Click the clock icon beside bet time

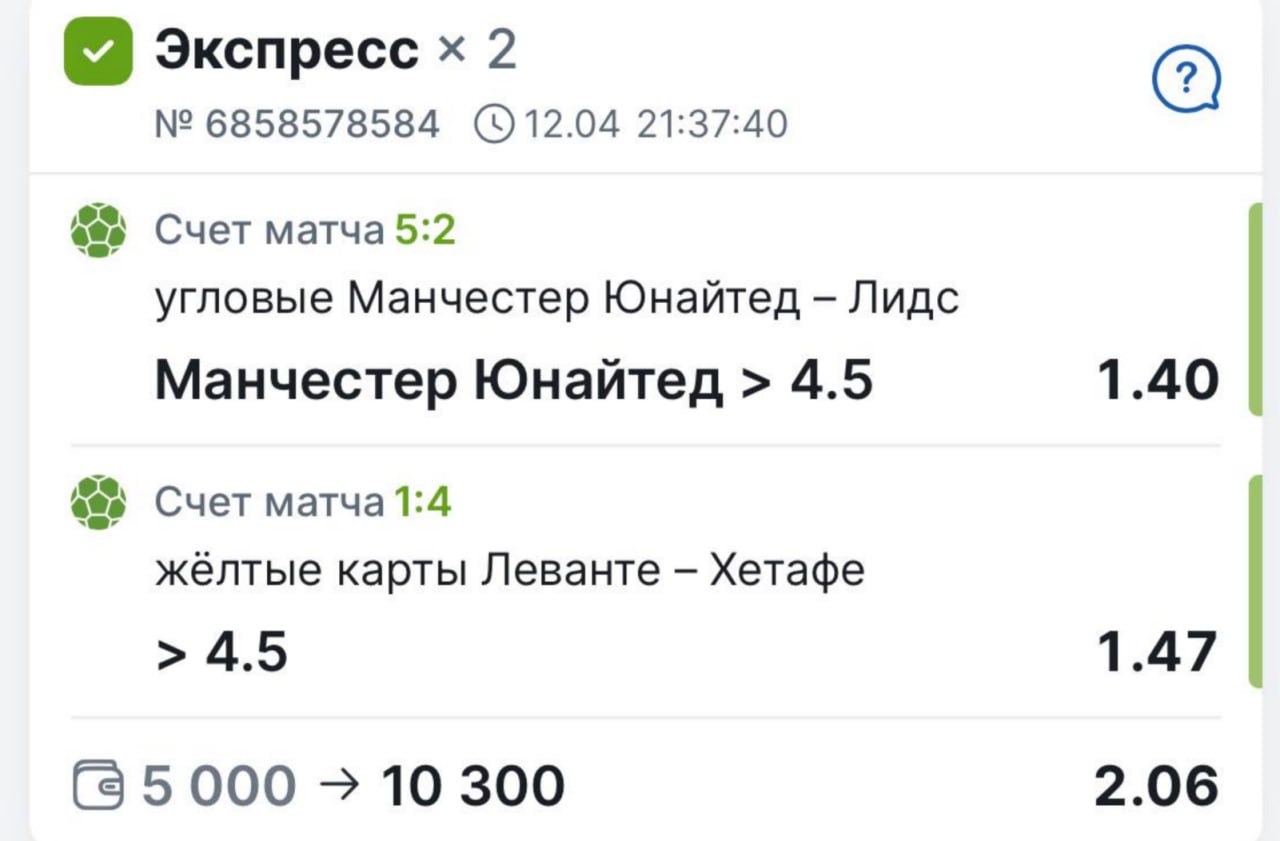[493, 125]
